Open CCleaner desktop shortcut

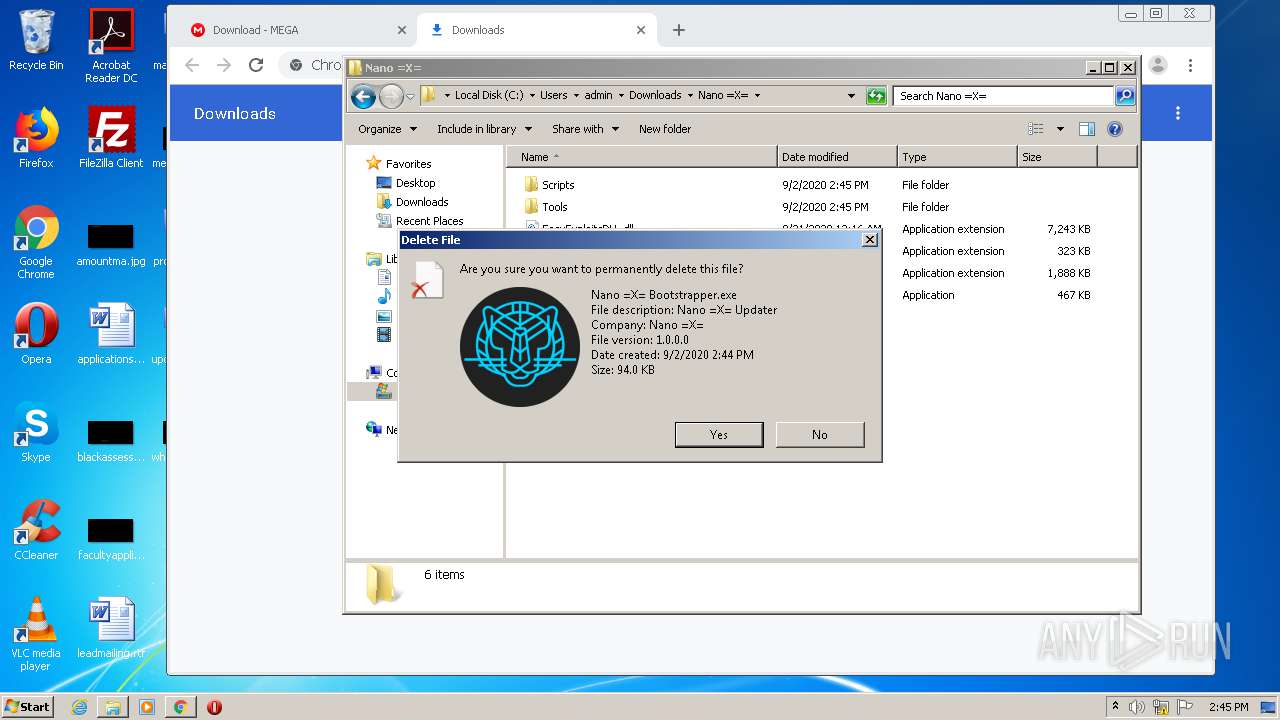36,530
